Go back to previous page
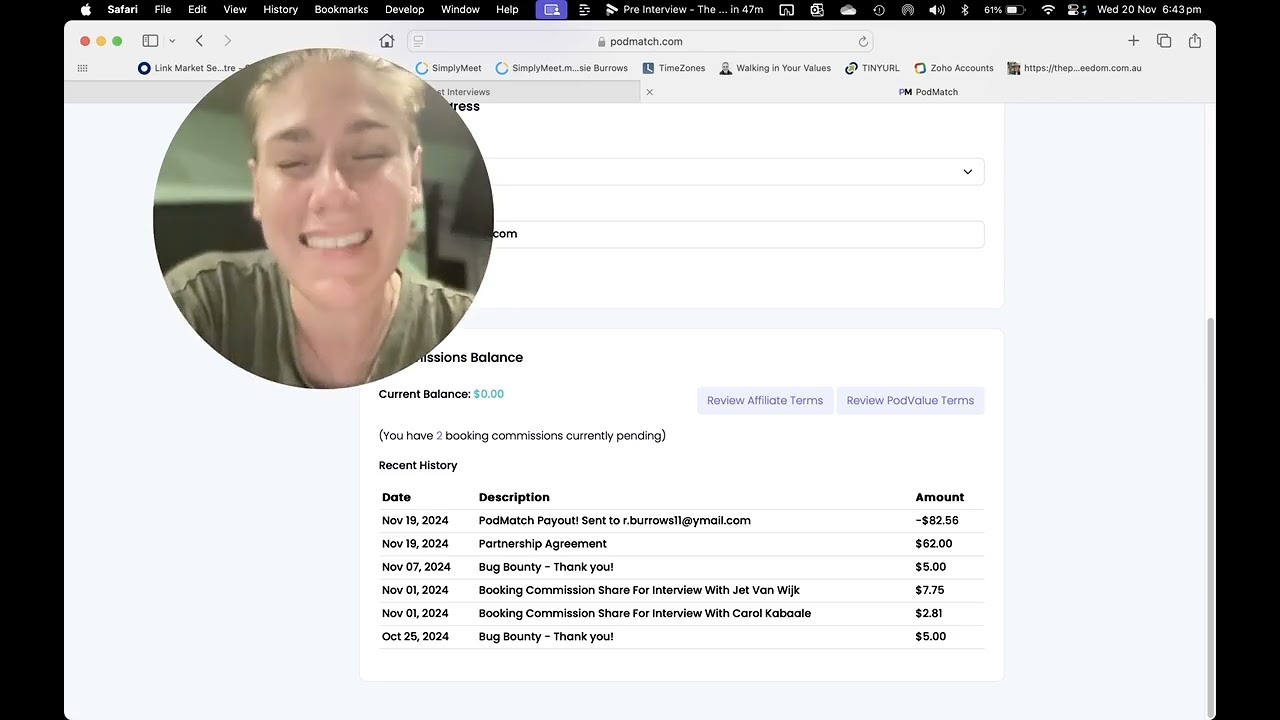 pos(199,41)
